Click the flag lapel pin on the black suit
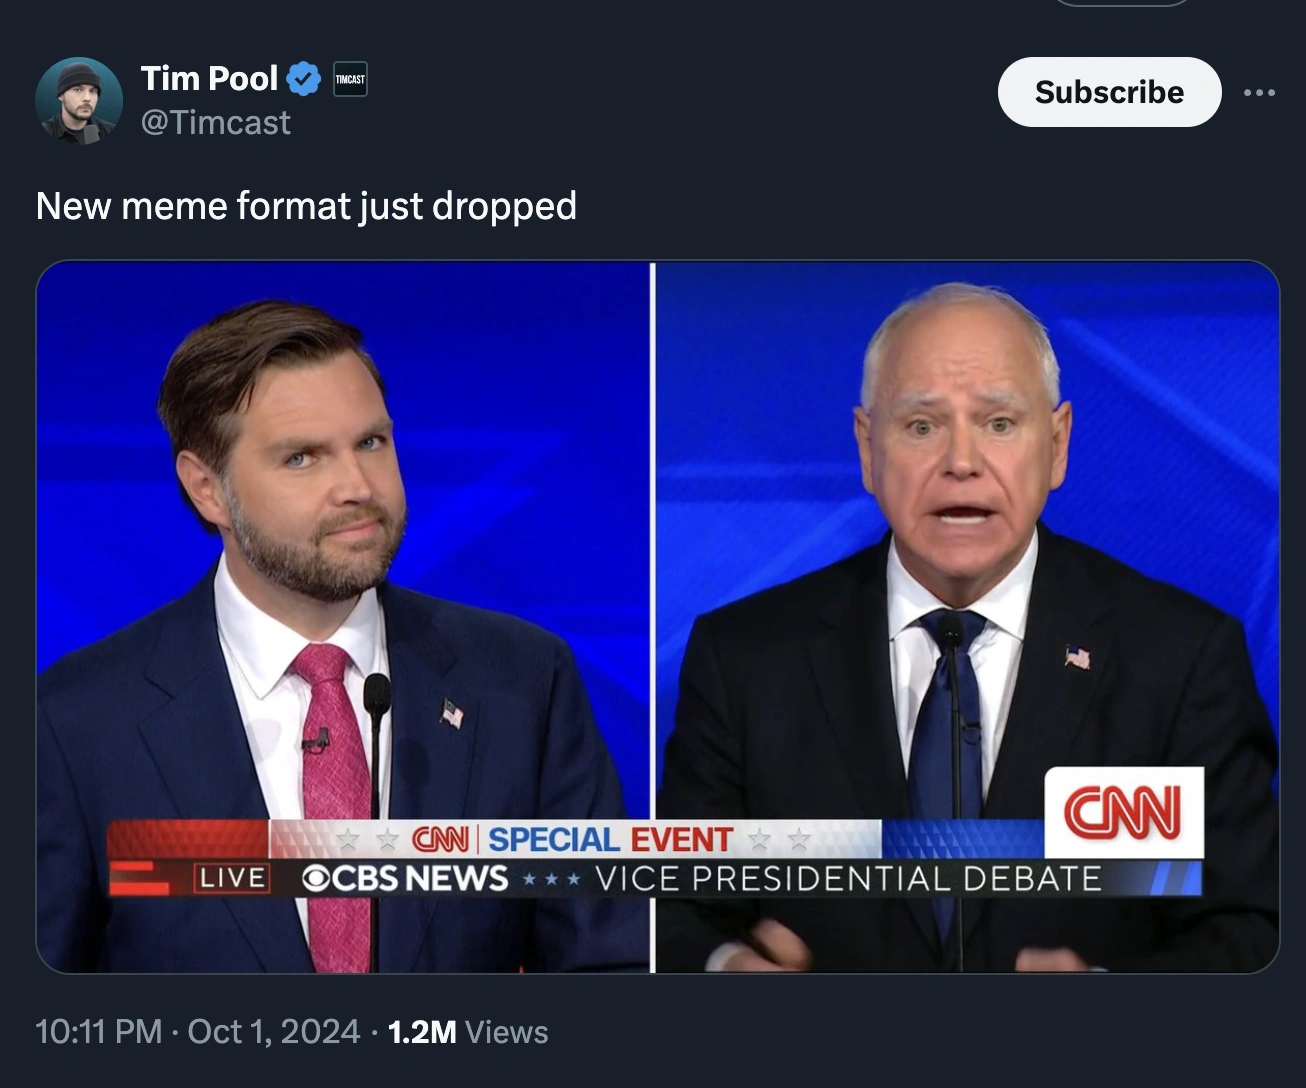Viewport: 1306px width, 1088px height. point(1077,657)
